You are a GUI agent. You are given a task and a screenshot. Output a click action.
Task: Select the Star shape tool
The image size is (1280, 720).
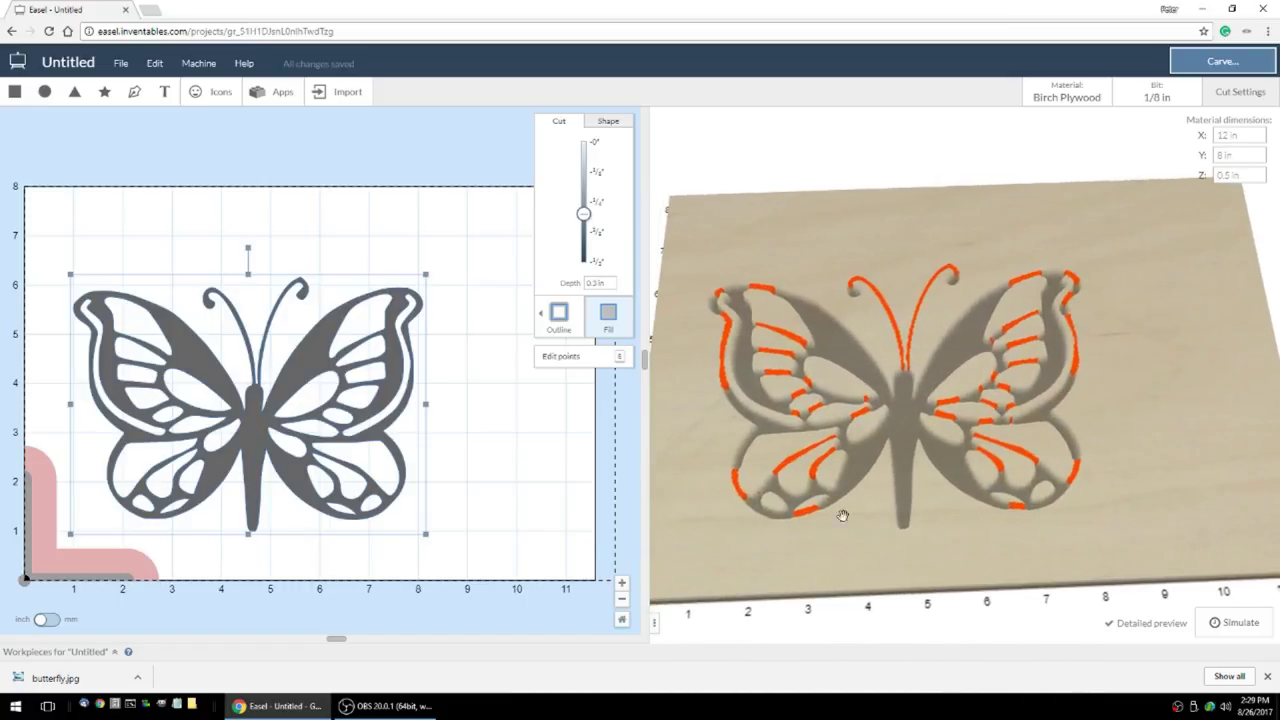(105, 92)
